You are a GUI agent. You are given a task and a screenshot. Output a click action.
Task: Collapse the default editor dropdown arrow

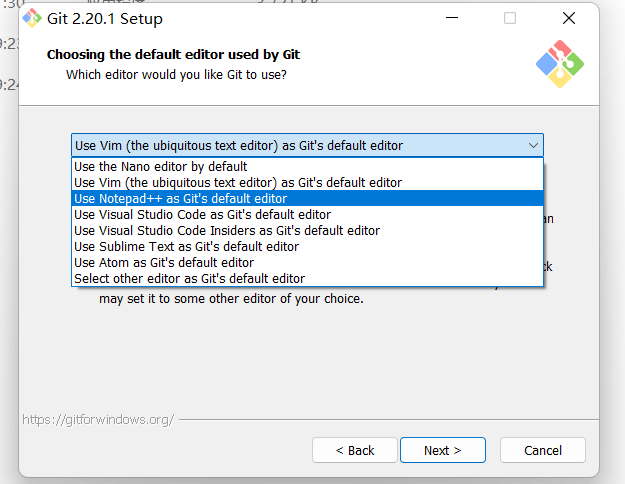click(533, 146)
